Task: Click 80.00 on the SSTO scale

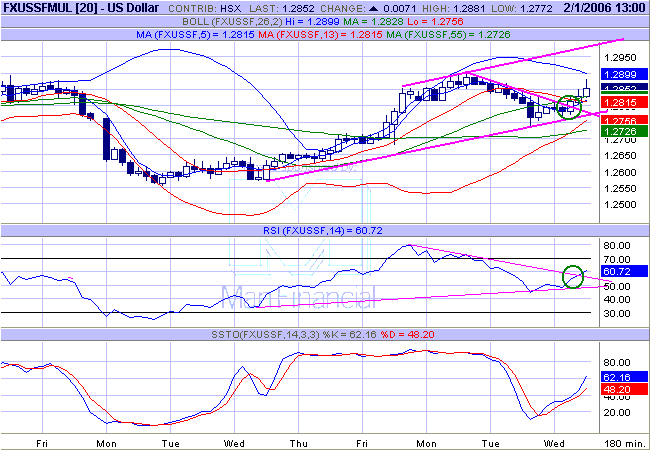Action: pos(617,363)
